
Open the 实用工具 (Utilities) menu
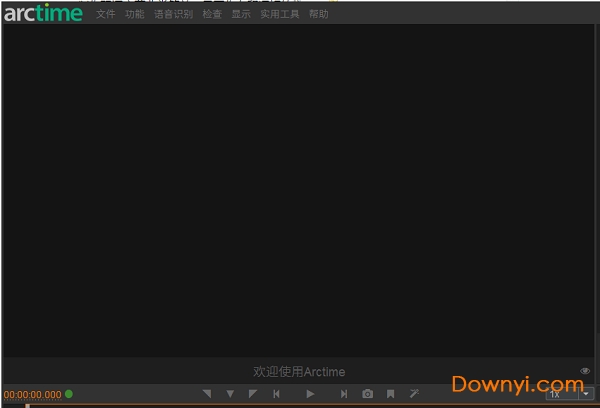[x=279, y=15]
